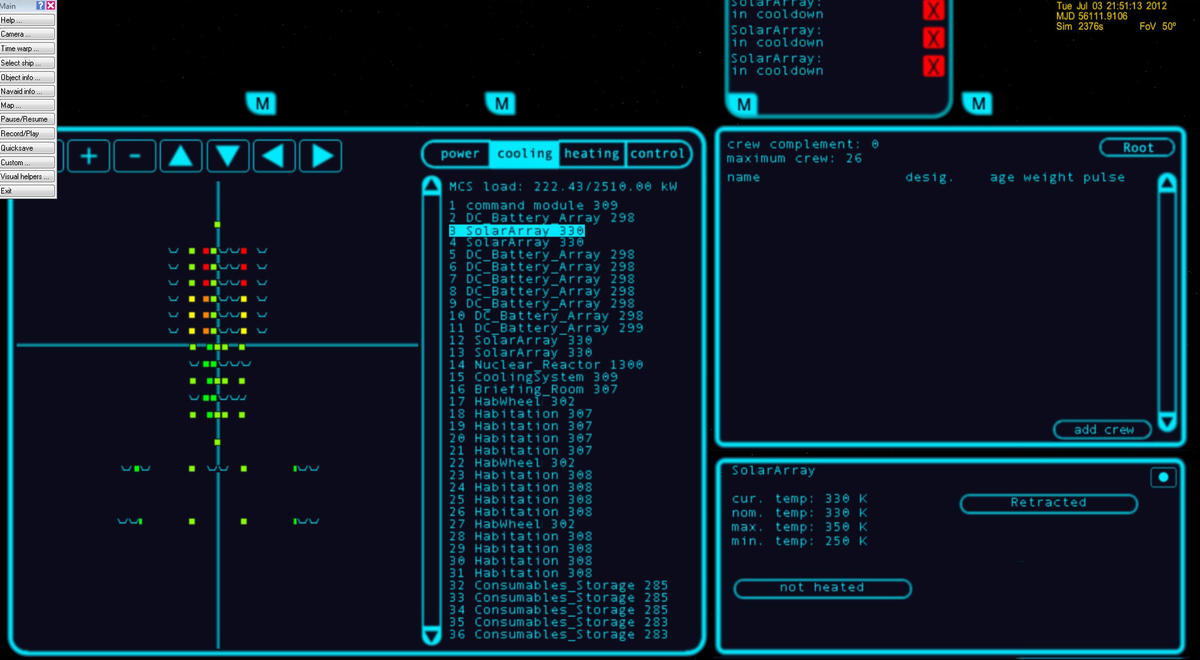Click the crew list scrollbar down arrow
This screenshot has height=660, width=1200.
(1166, 421)
